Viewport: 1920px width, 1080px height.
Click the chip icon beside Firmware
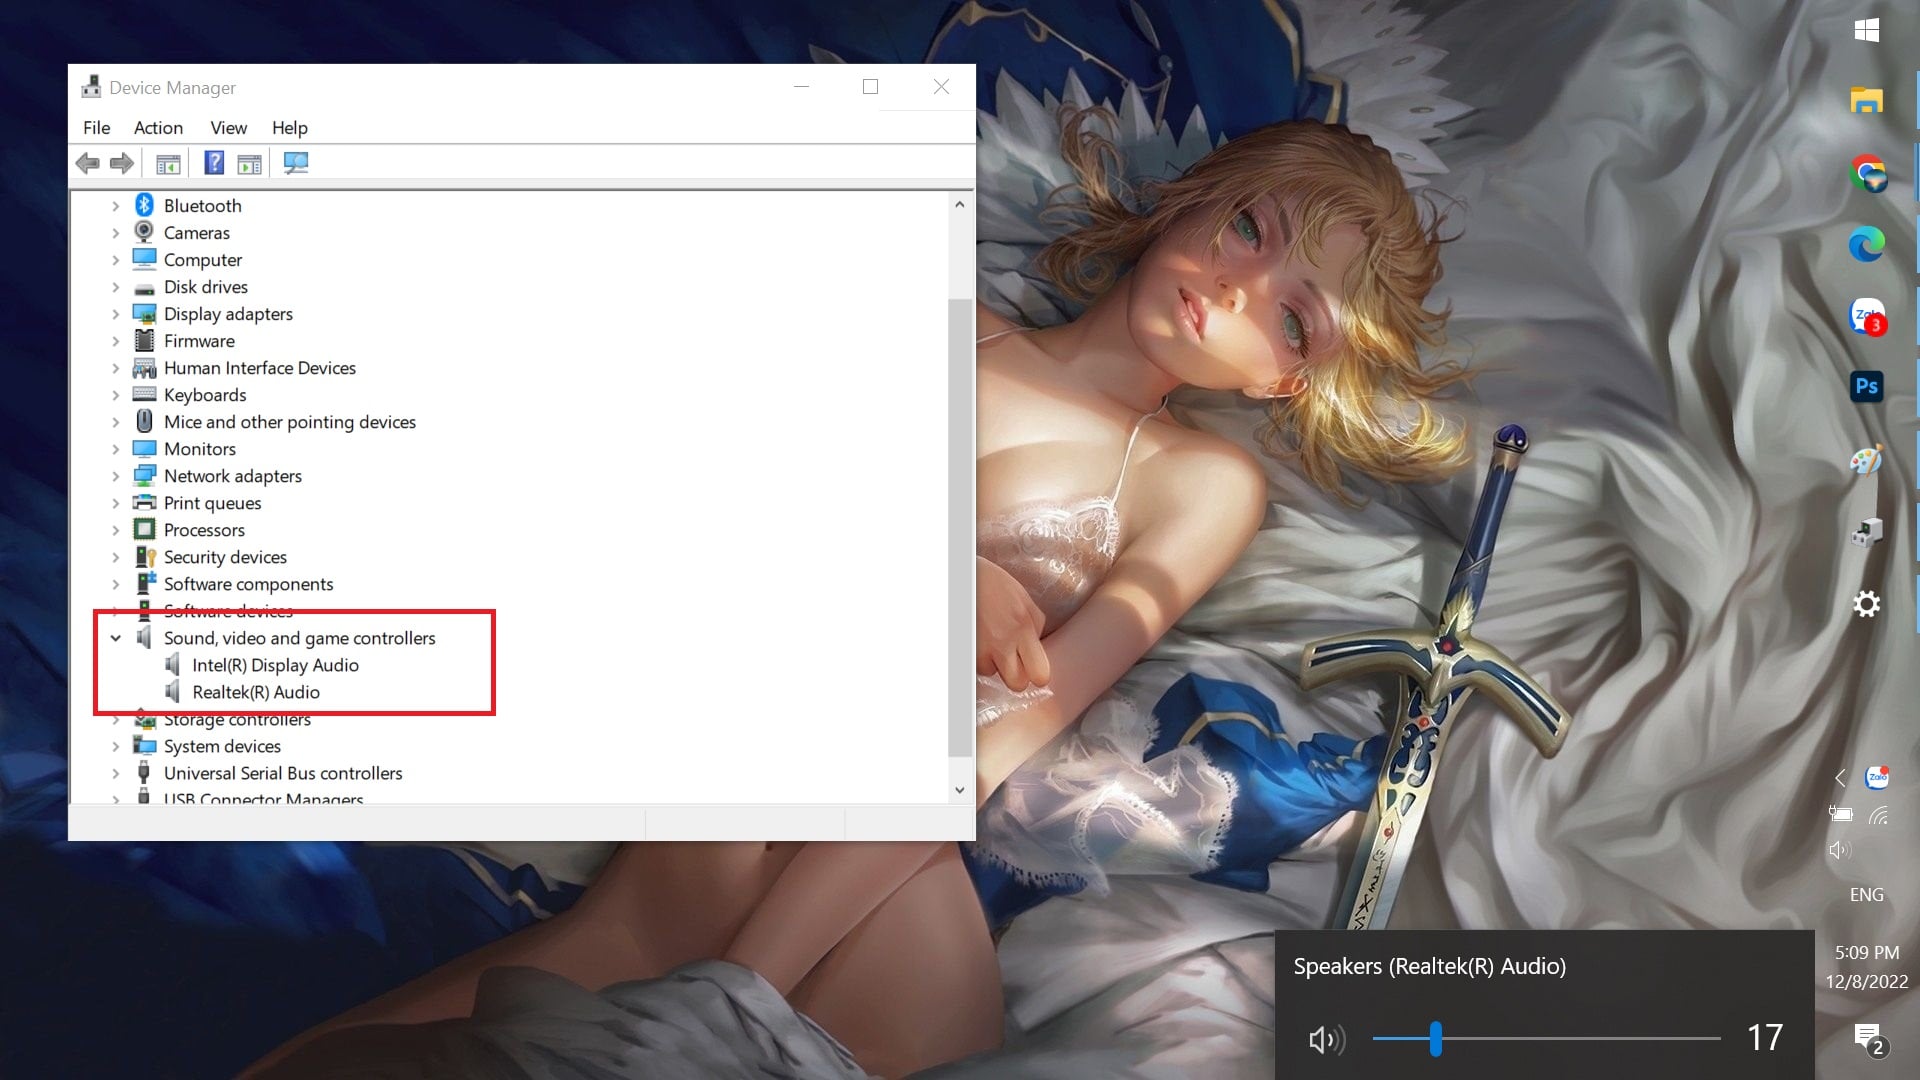click(144, 340)
